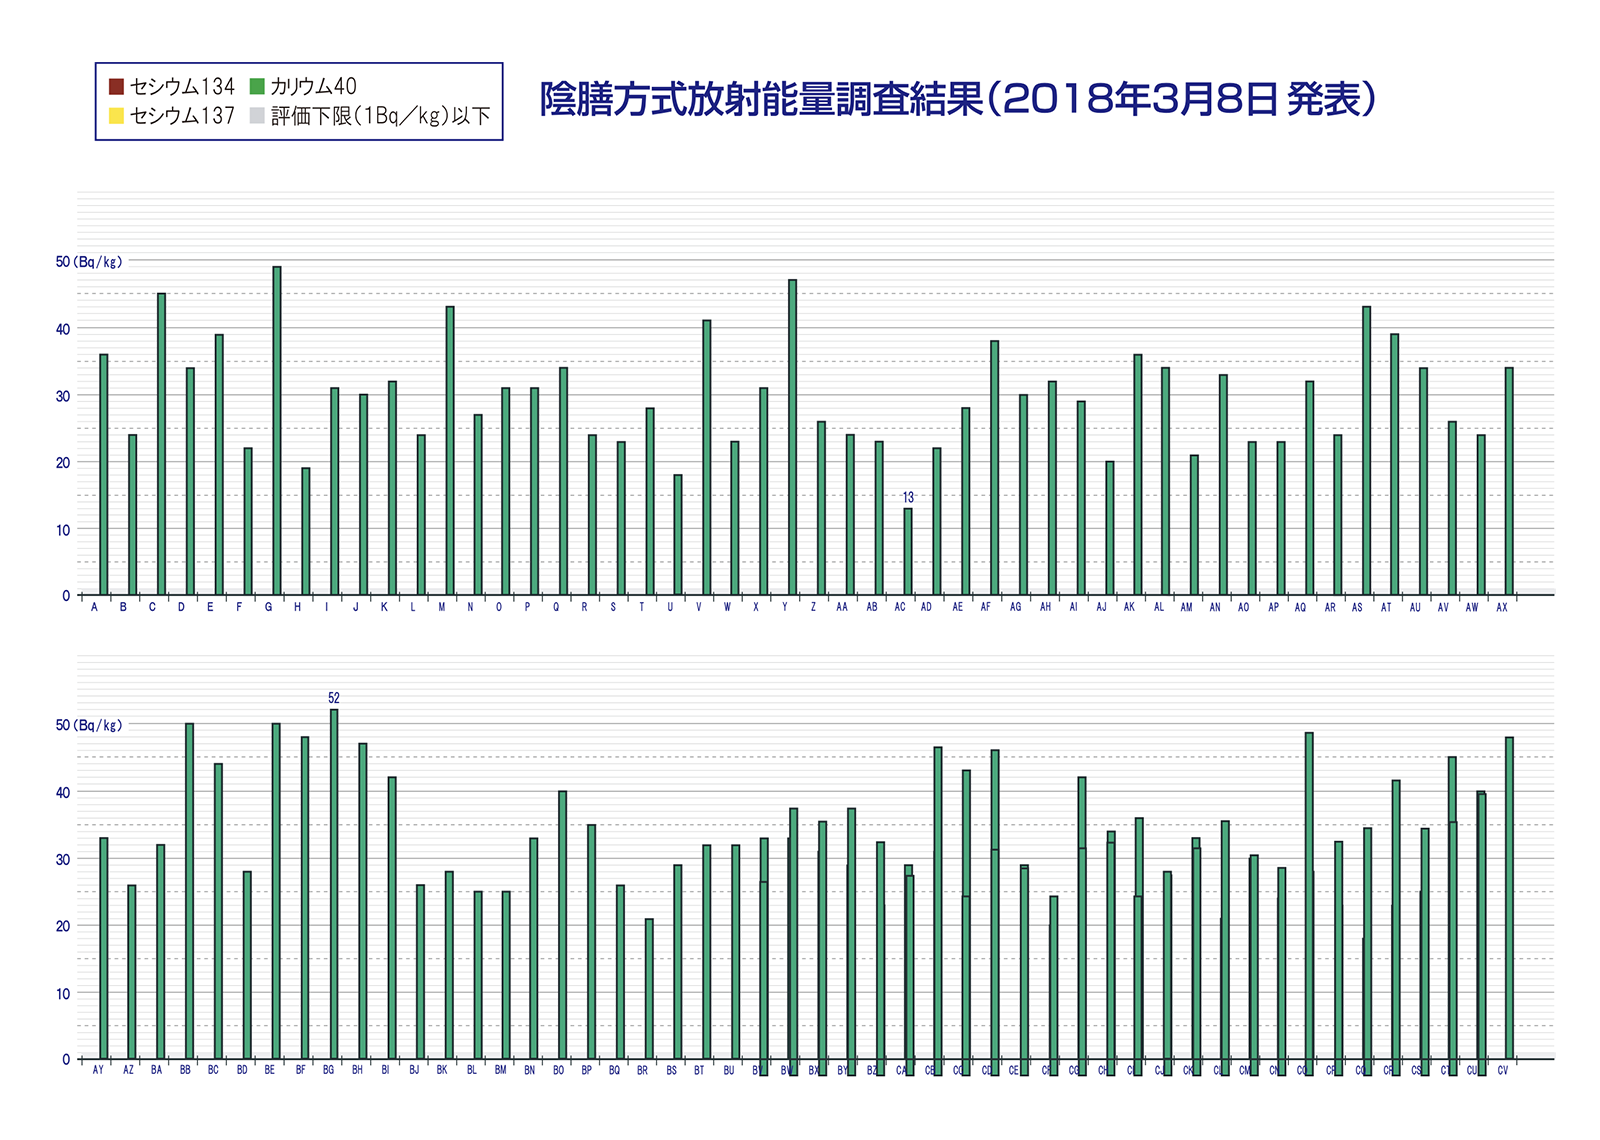The height and width of the screenshot is (1140, 1600).
Task: Click the x-axis label BP
Action: pyautogui.click(x=587, y=1070)
